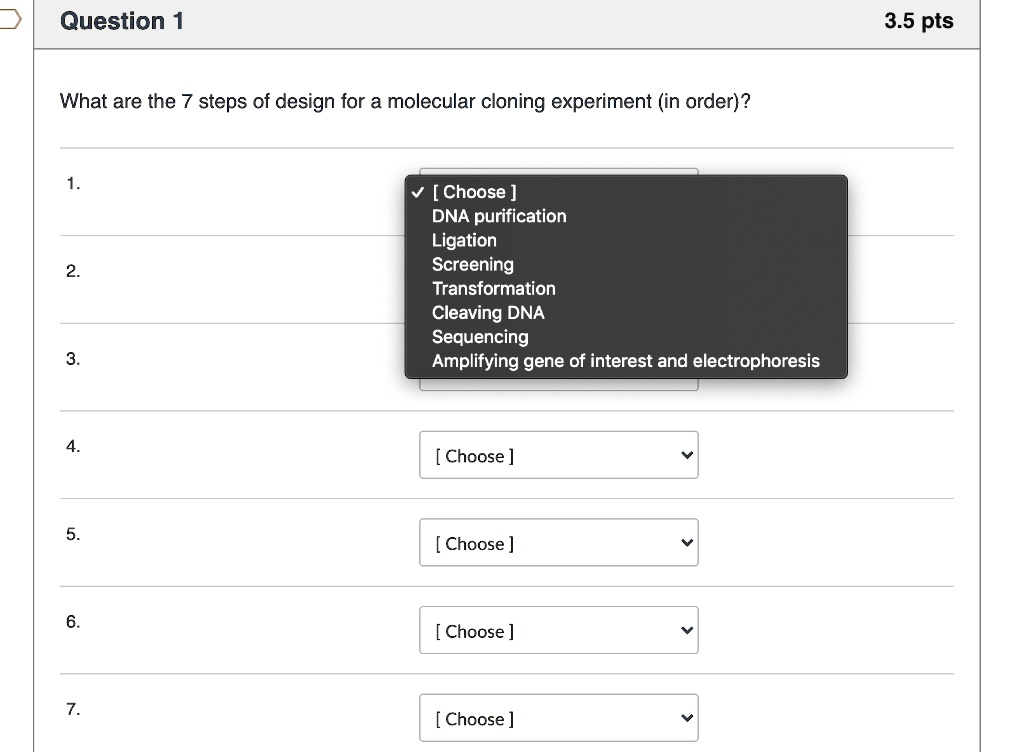Screen dimensions: 1024x752
Task: Open the dropdown for step 6
Action: pos(558,630)
